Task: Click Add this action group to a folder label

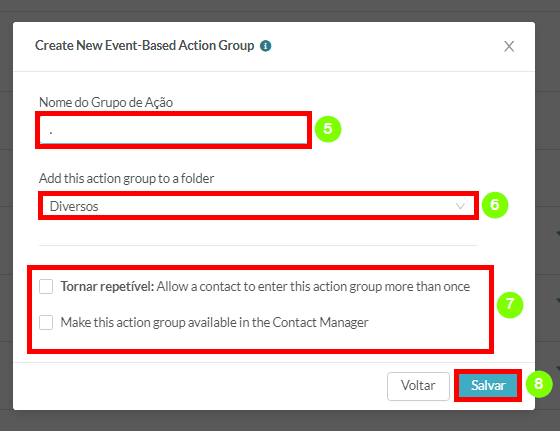Action: (126, 178)
